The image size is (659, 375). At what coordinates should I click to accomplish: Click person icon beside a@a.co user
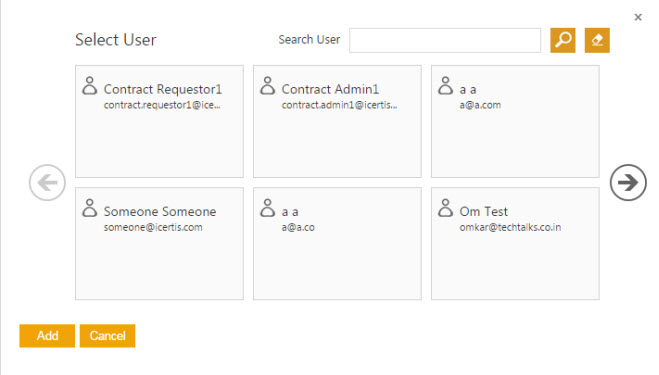click(x=267, y=208)
